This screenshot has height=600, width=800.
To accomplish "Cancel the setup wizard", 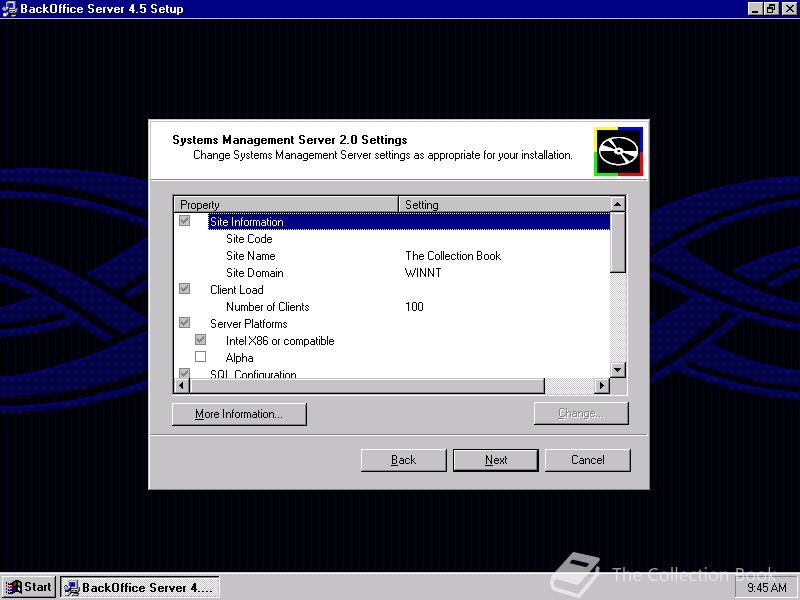I will (587, 460).
